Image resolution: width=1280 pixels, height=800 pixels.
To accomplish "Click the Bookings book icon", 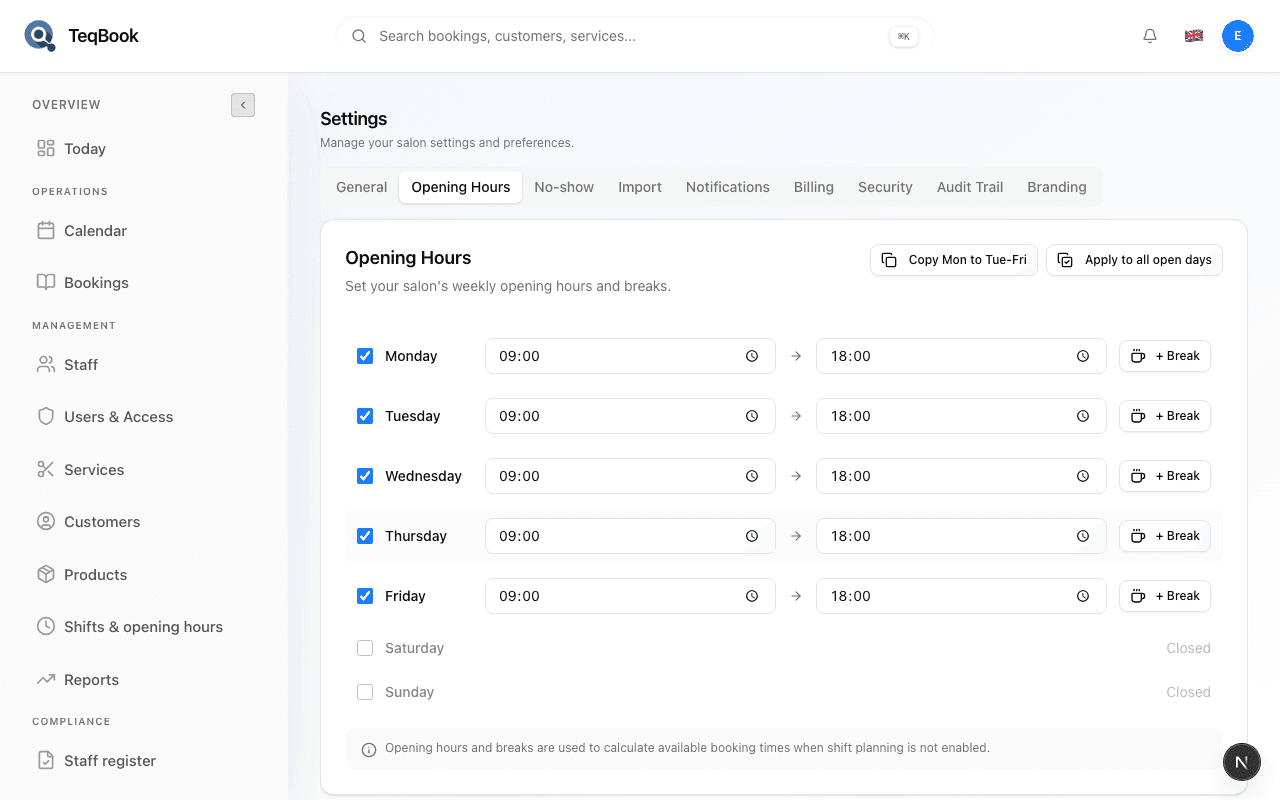I will coord(46,283).
